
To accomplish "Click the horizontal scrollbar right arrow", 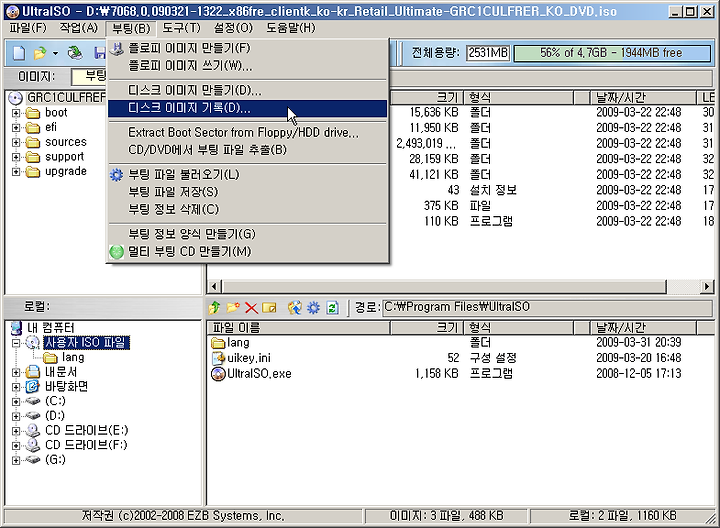I will tap(706, 287).
